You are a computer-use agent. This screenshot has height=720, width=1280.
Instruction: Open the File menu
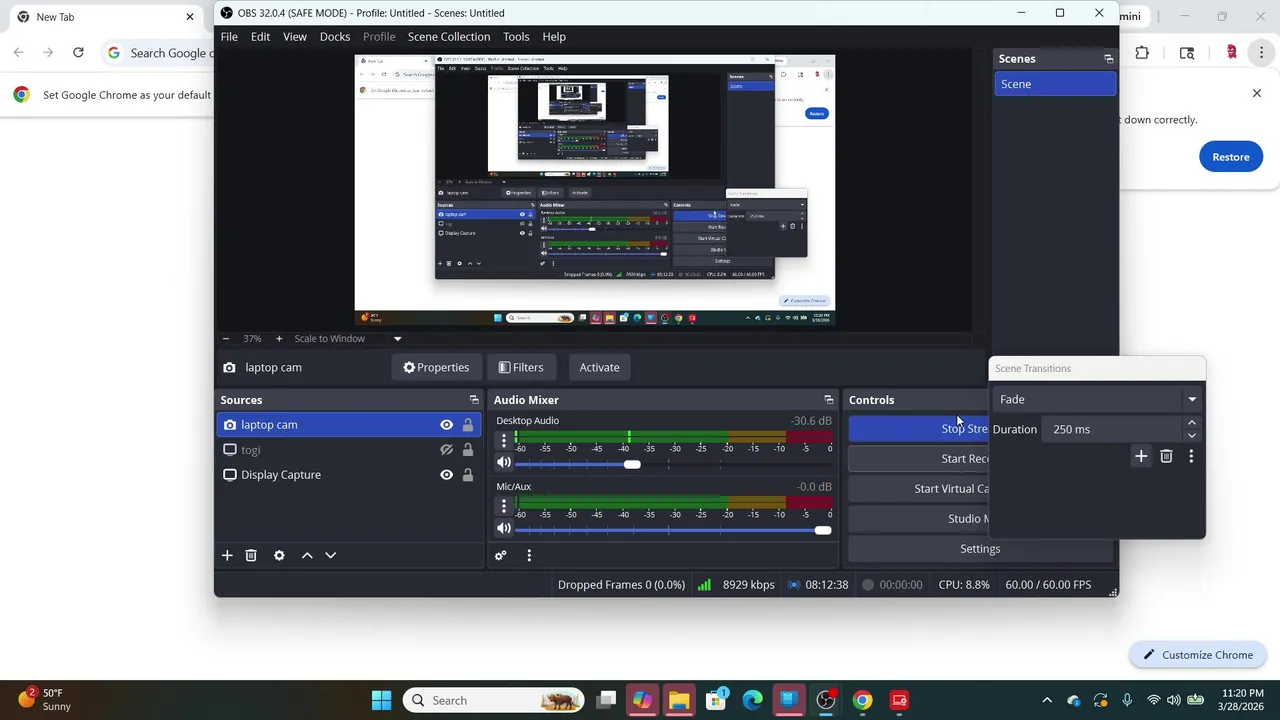[x=229, y=37]
